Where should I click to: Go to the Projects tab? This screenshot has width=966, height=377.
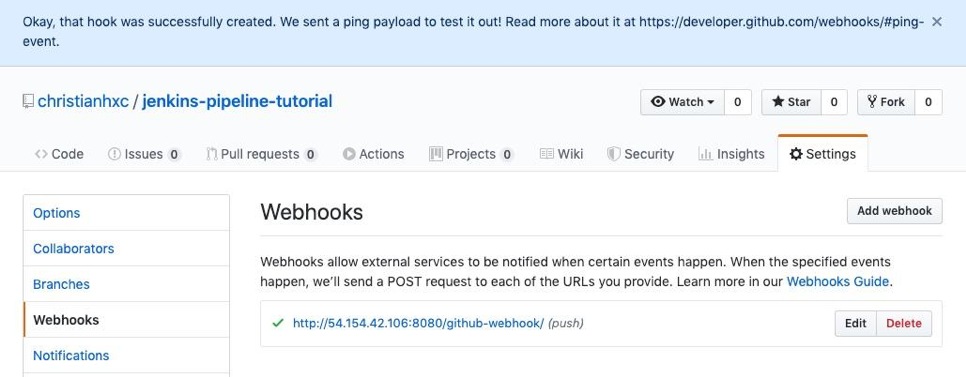[x=471, y=154]
